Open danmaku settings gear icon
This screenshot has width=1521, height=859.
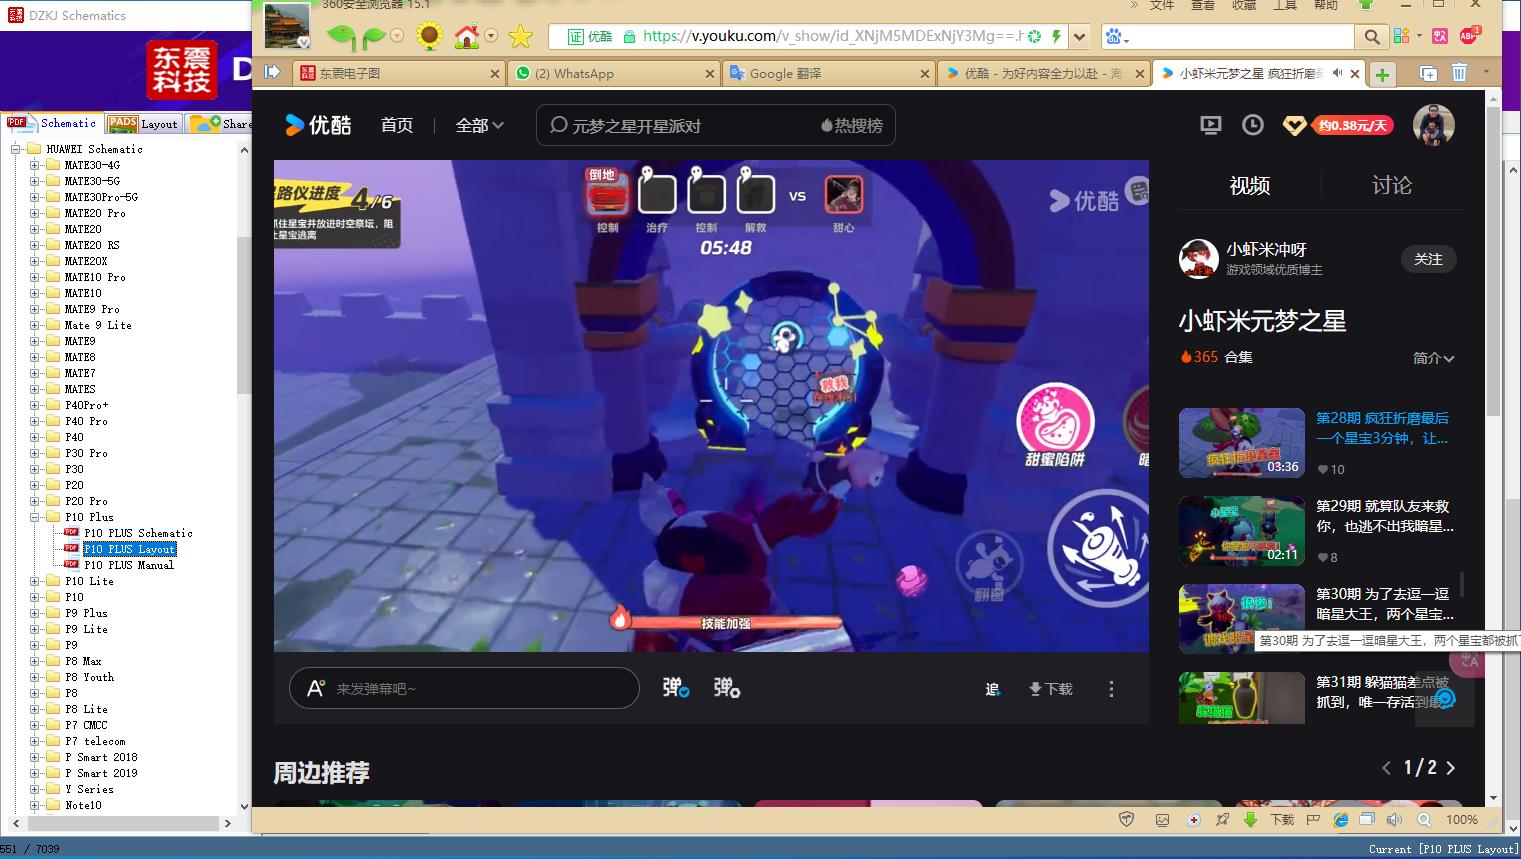(727, 688)
